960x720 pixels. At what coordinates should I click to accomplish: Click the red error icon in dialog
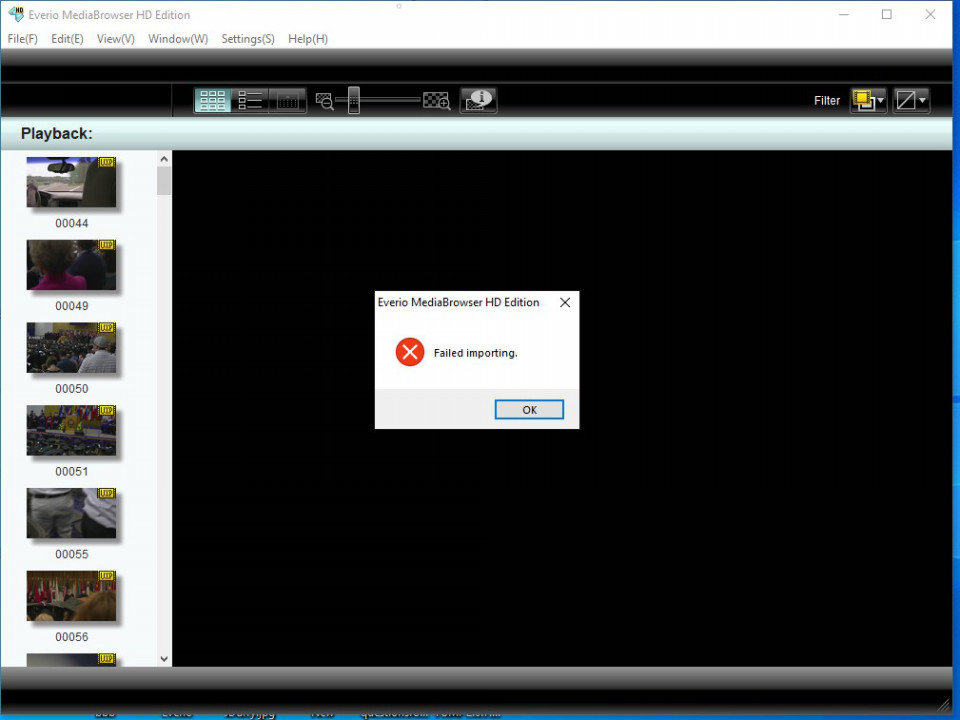coord(410,352)
